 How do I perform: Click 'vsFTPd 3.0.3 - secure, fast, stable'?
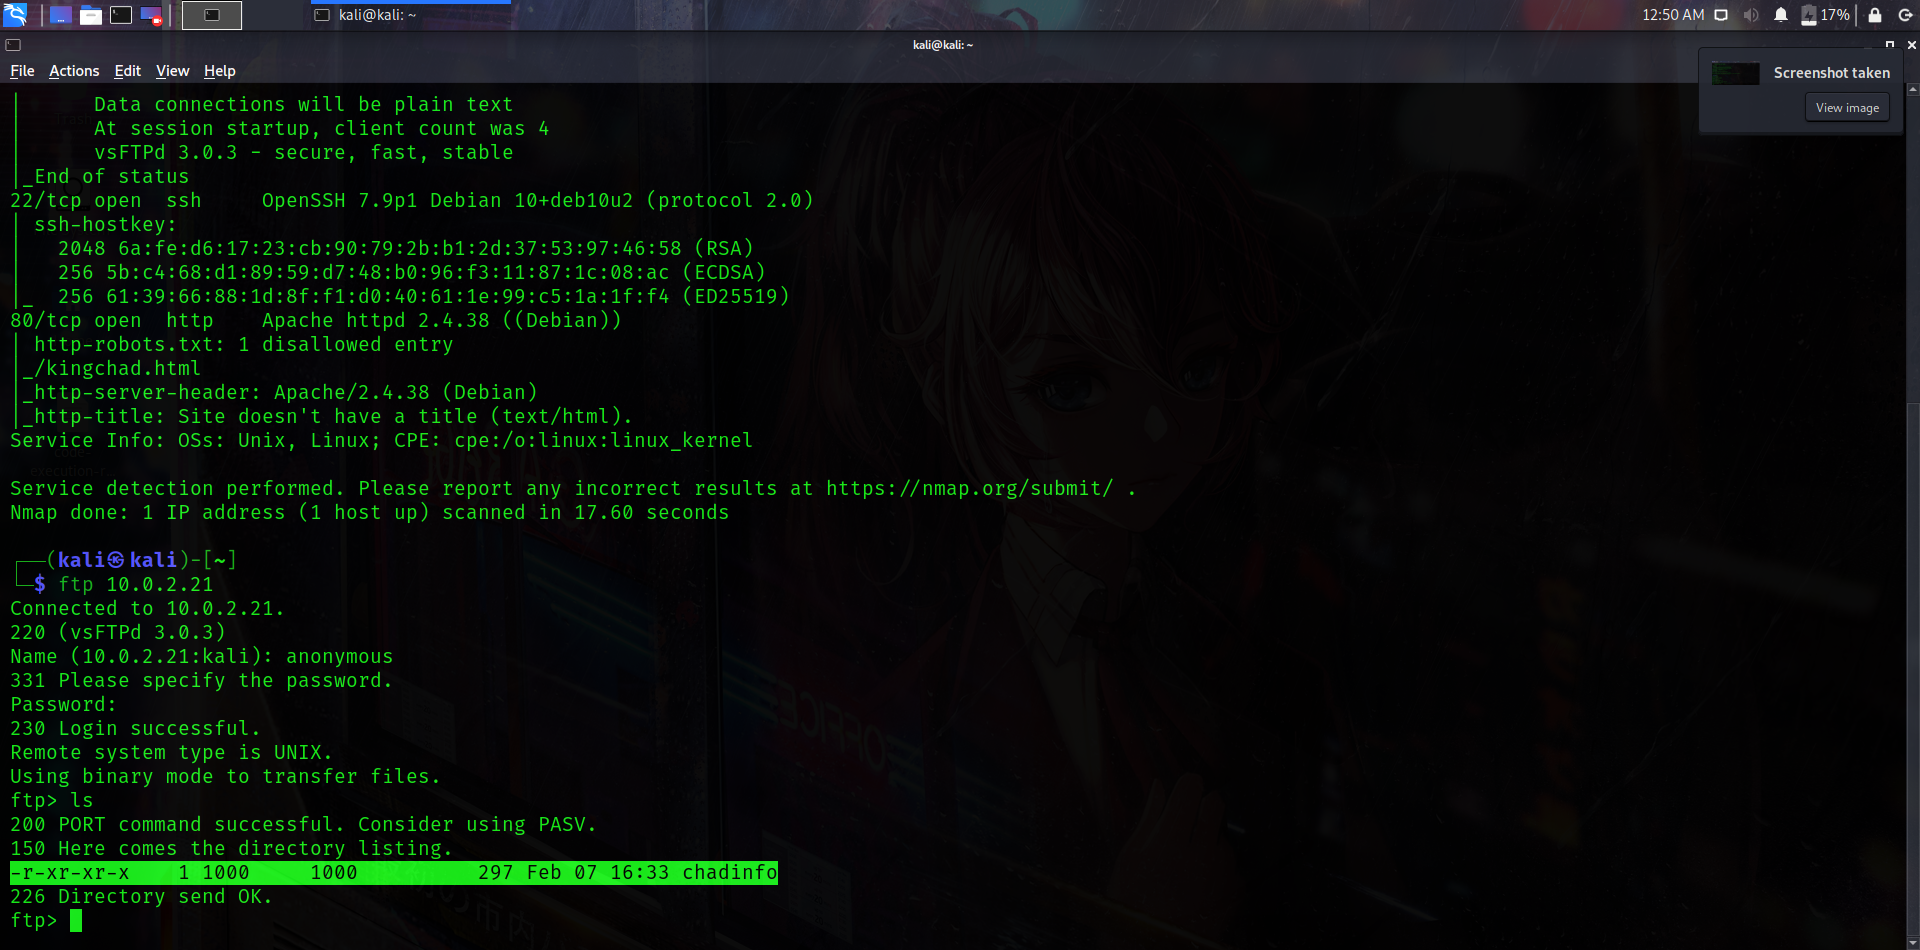tap(304, 153)
